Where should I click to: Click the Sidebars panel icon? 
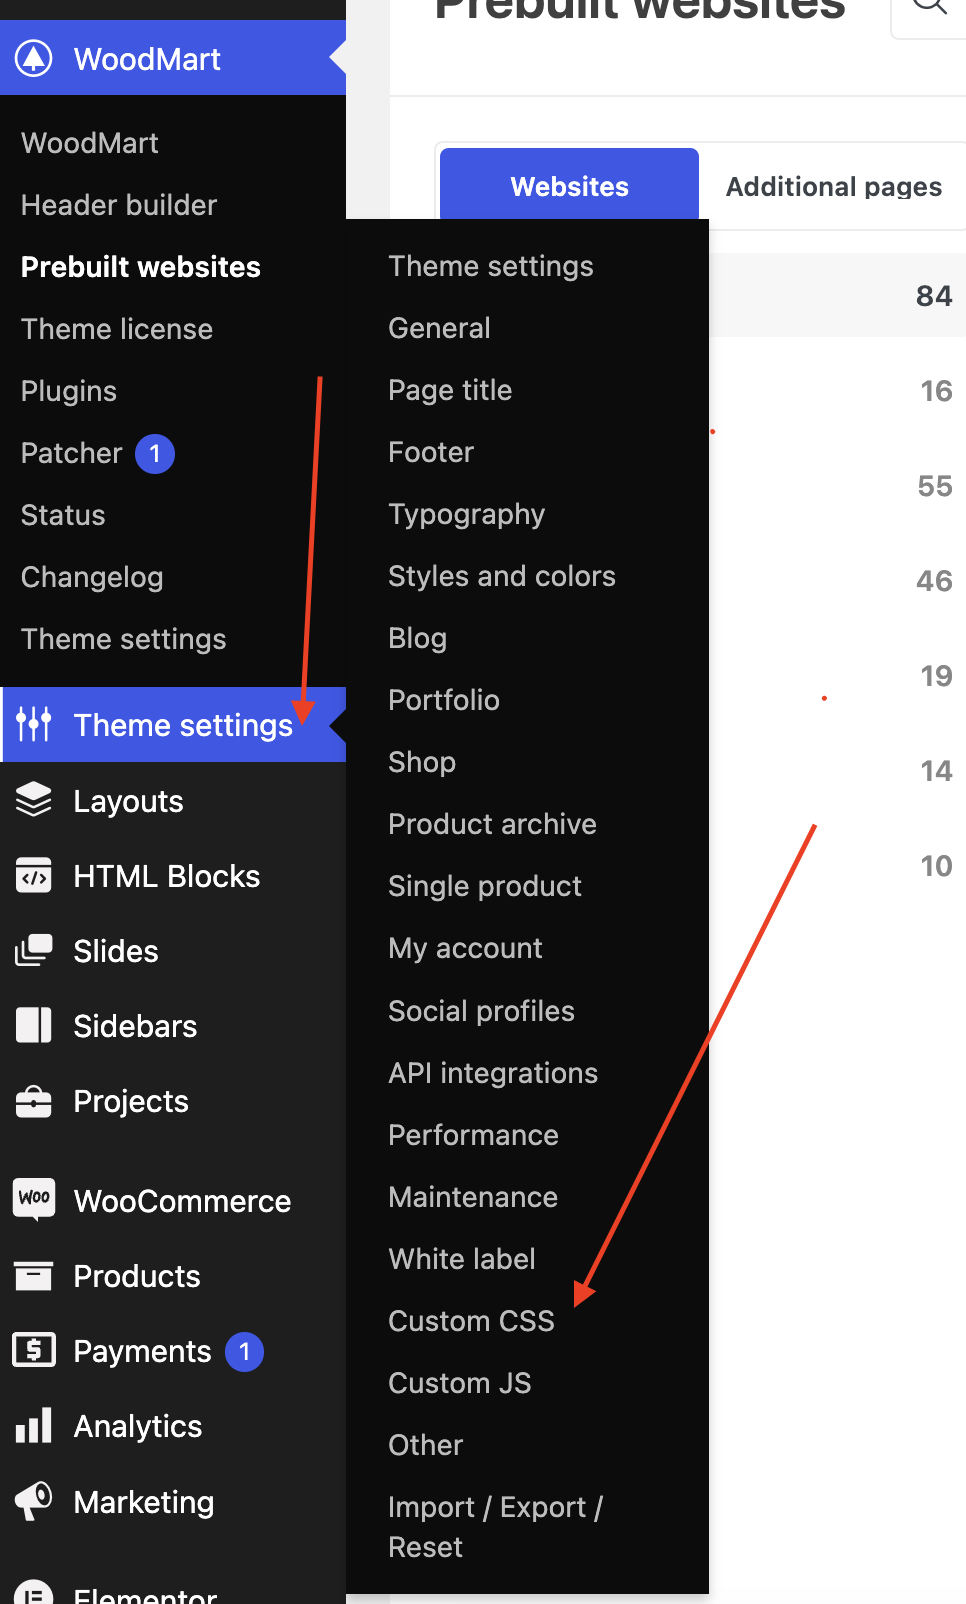click(34, 1025)
